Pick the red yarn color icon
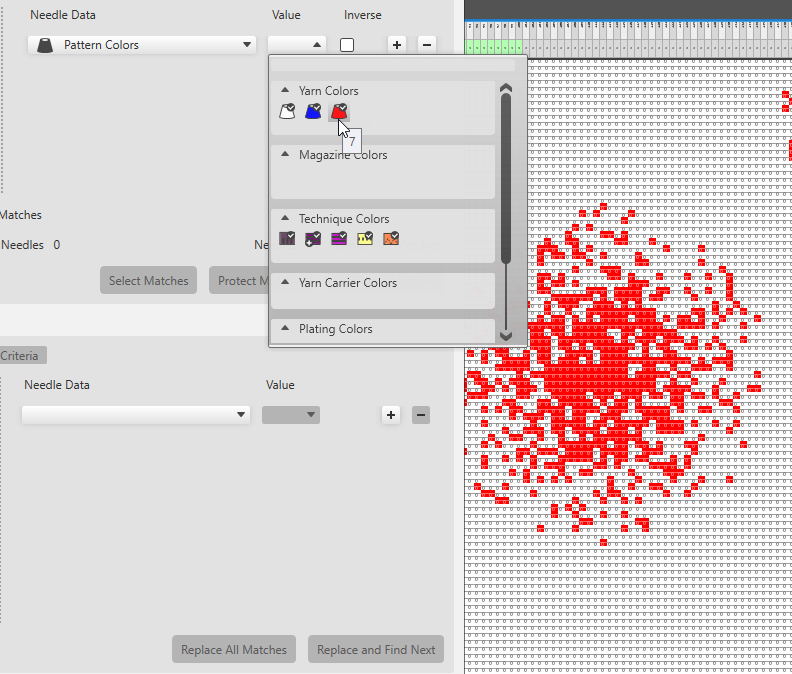 coord(340,112)
